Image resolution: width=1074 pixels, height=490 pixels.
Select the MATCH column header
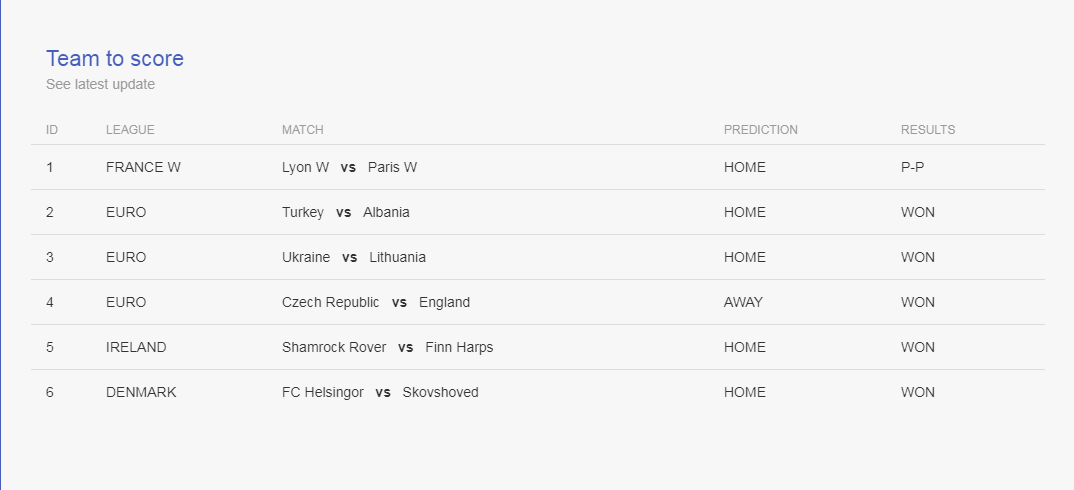(303, 130)
